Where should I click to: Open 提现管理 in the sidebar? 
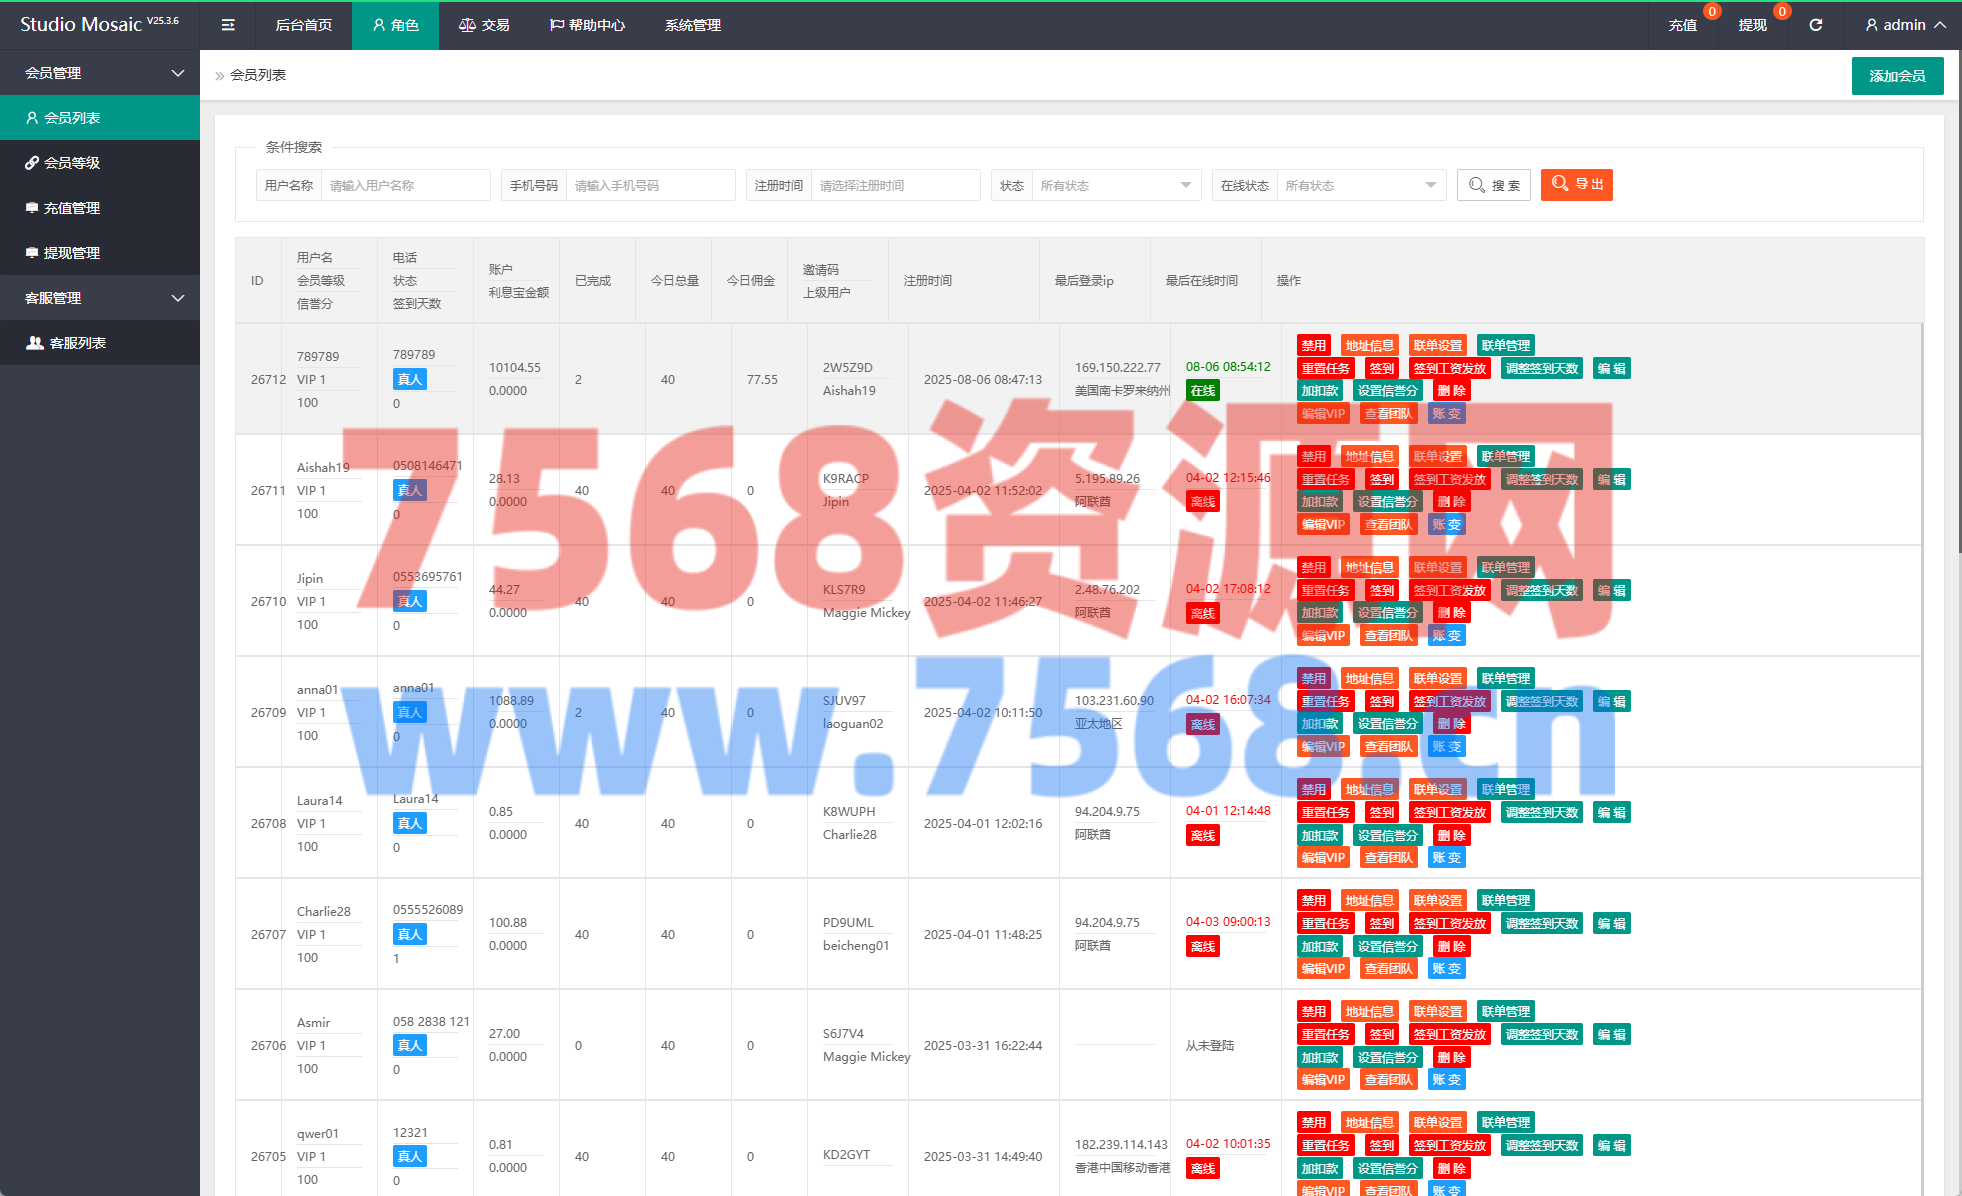72,253
